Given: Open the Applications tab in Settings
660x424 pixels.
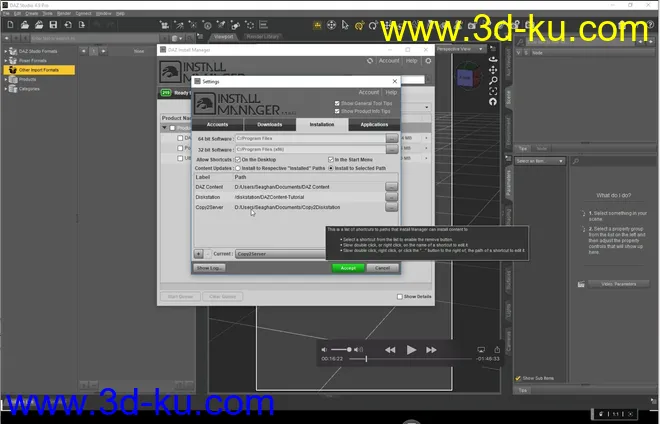Looking at the screenshot, I should (374, 125).
